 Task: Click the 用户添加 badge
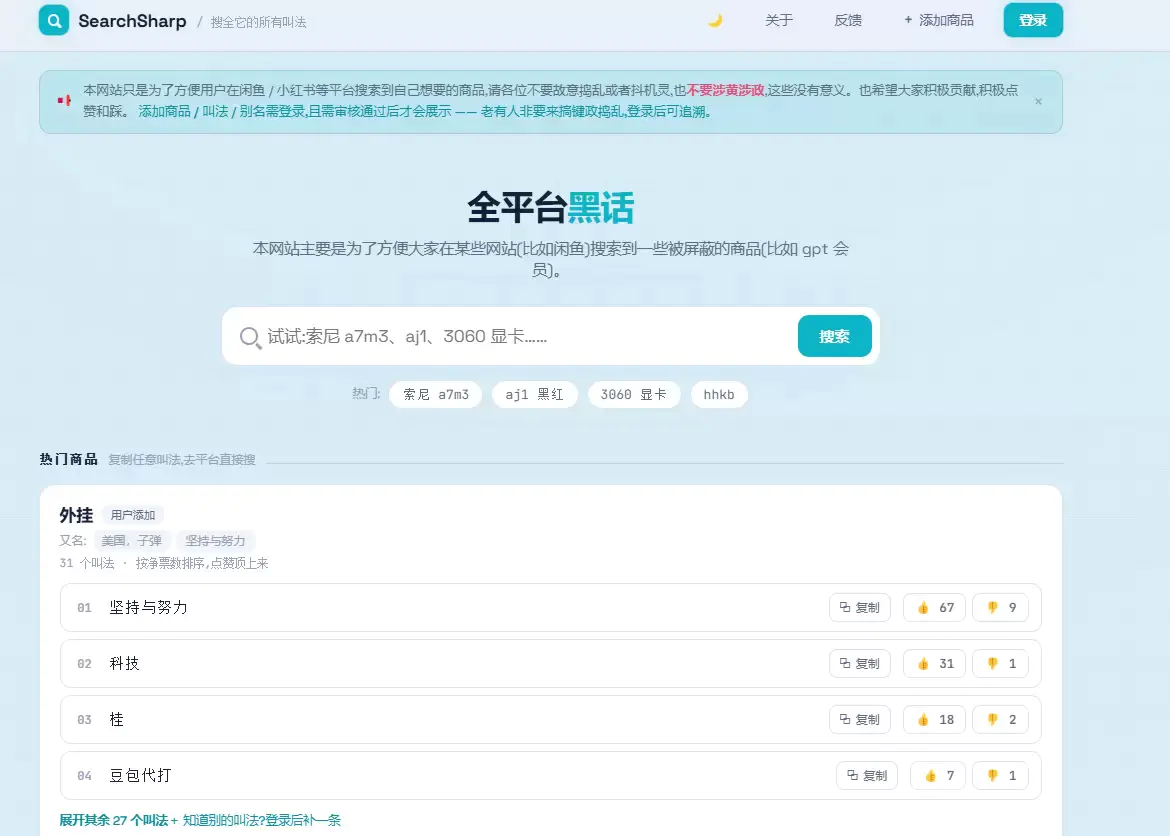tap(133, 515)
